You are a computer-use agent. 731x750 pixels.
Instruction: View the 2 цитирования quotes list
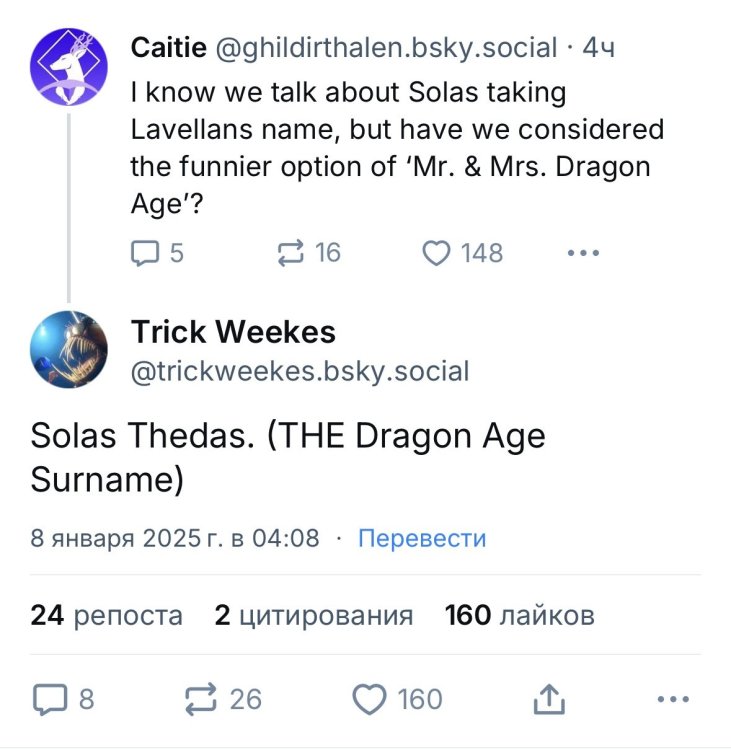[x=313, y=615]
